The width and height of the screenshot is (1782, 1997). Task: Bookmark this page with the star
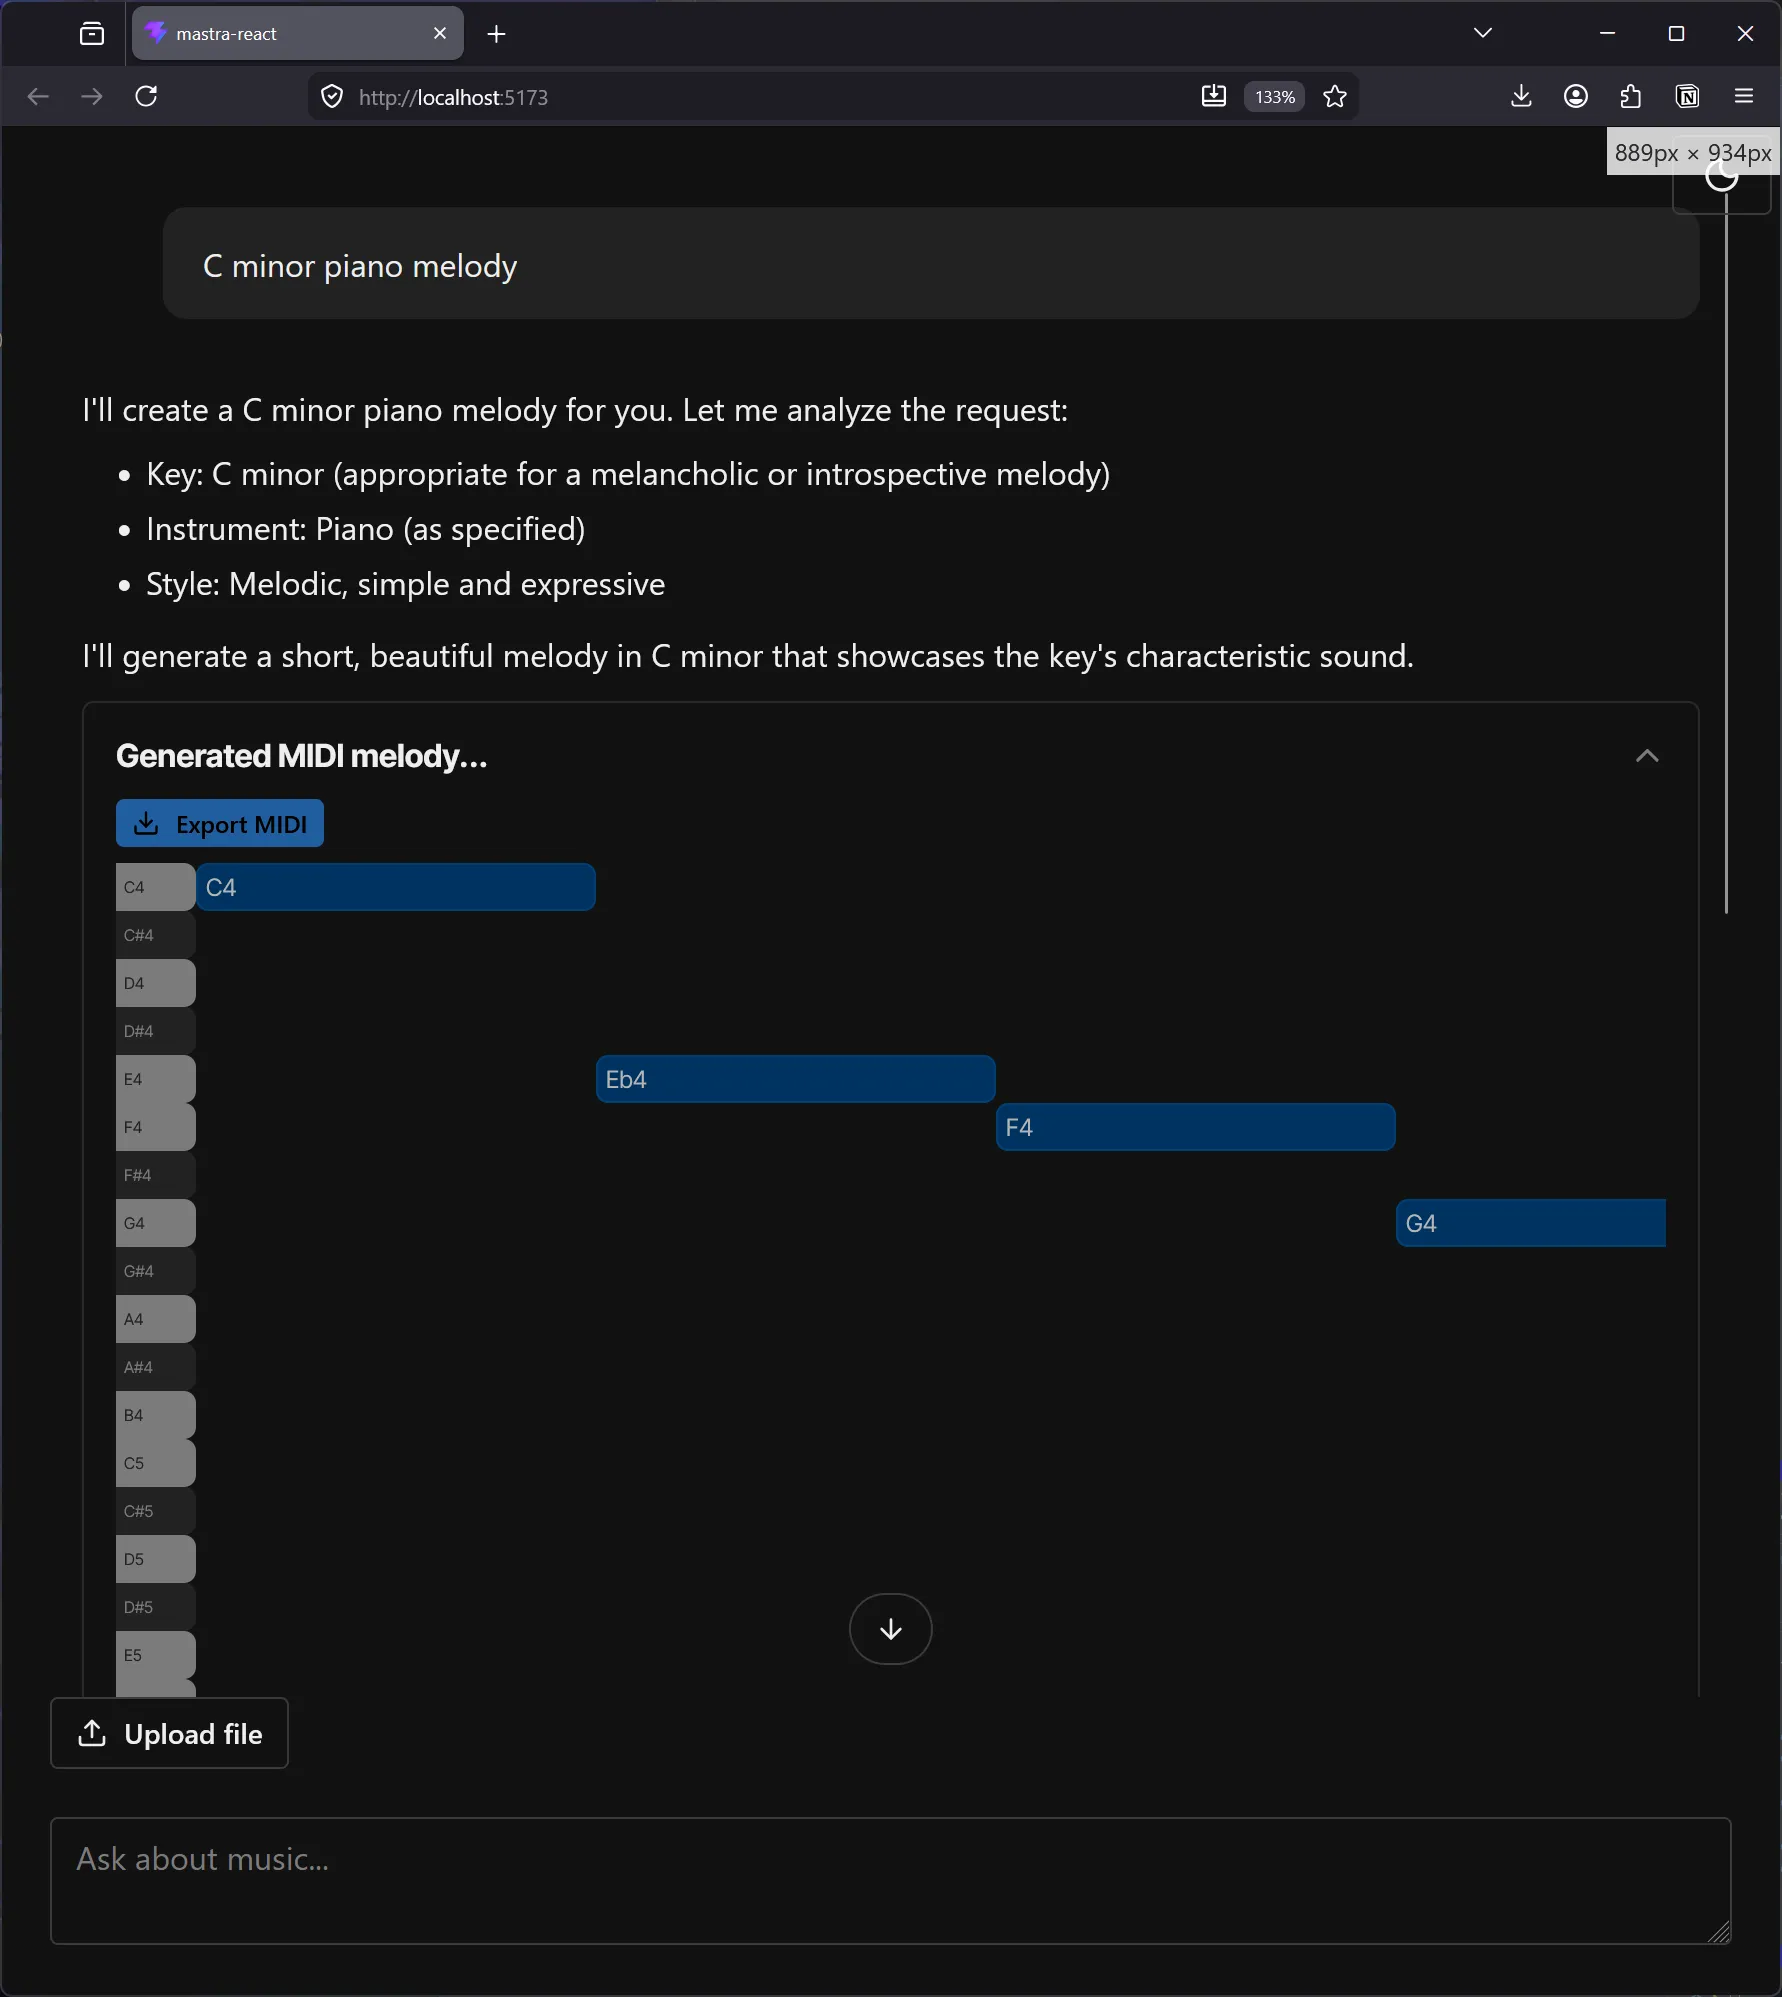[1337, 96]
